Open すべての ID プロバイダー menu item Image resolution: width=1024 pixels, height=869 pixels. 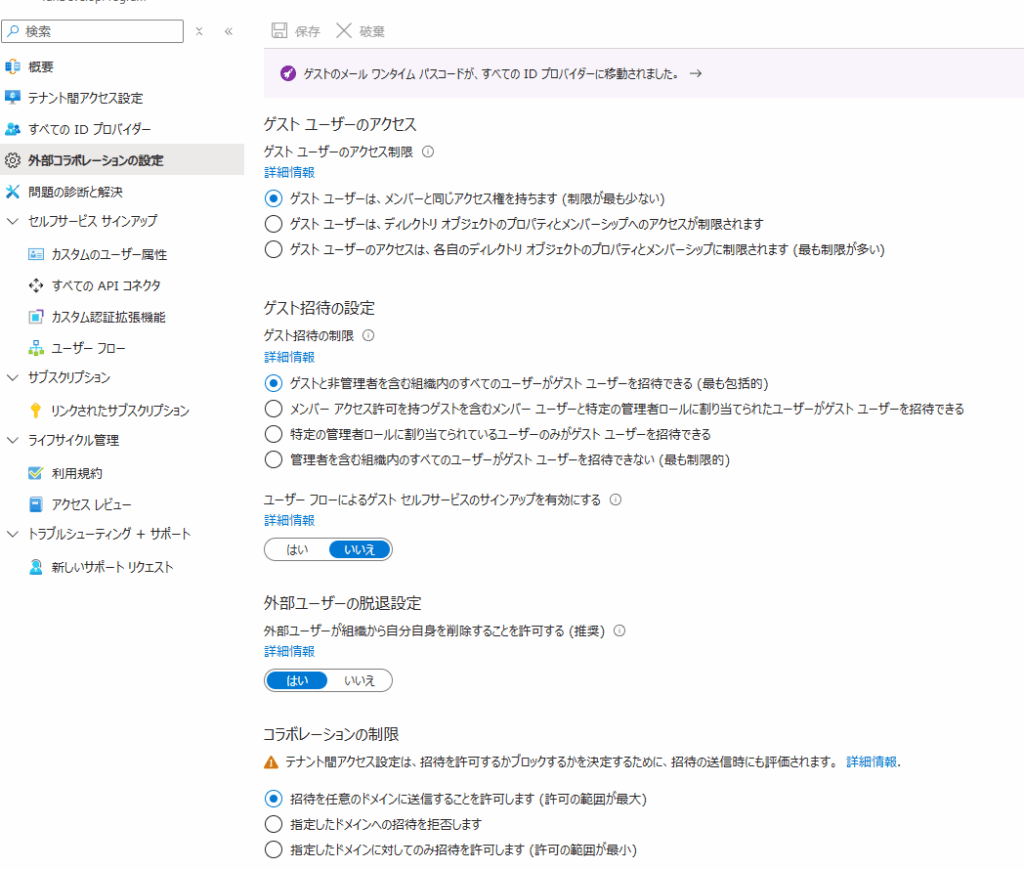click(x=89, y=129)
